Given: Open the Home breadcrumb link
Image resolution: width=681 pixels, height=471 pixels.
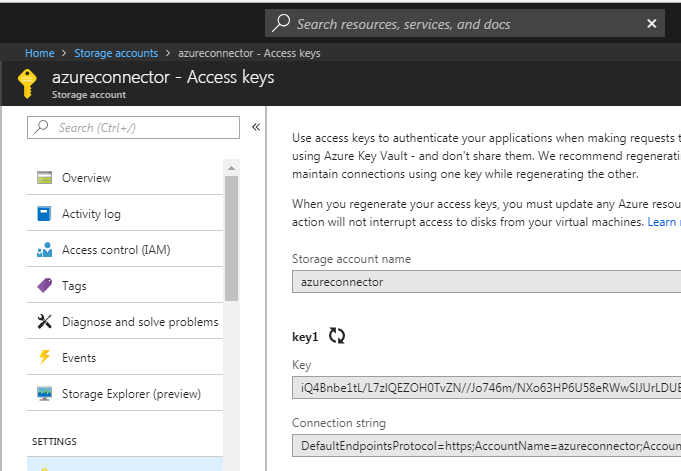Looking at the screenshot, I should click(40, 53).
